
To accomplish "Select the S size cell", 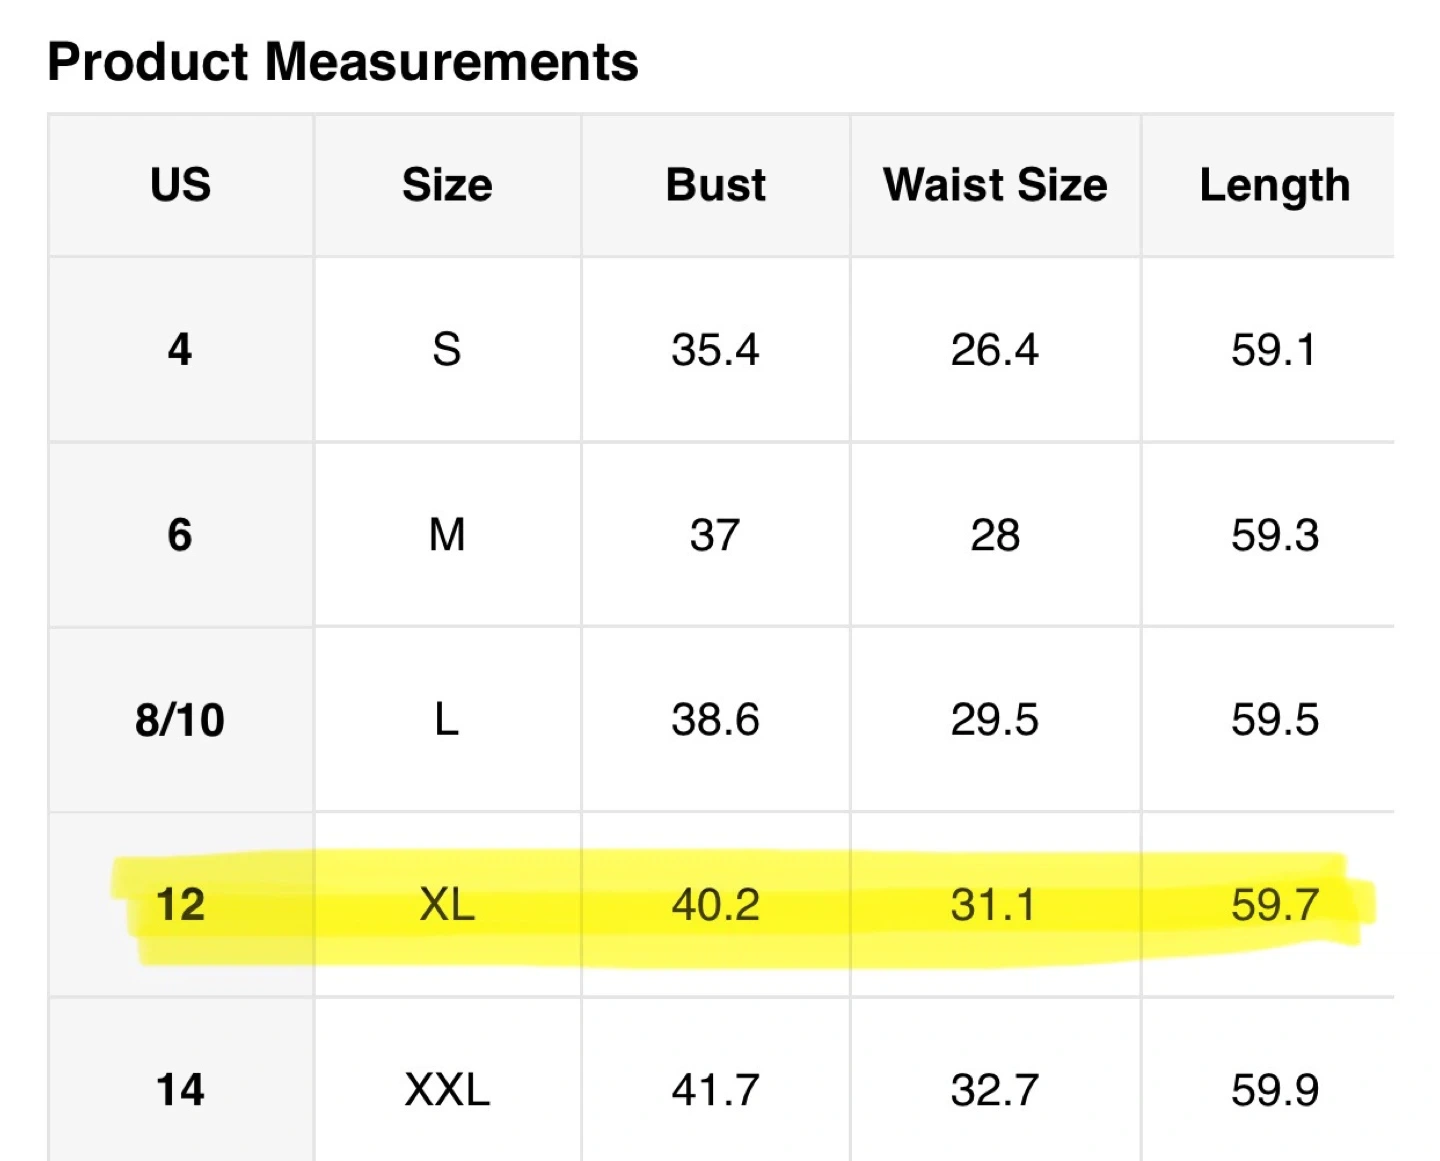I will pyautogui.click(x=447, y=349).
